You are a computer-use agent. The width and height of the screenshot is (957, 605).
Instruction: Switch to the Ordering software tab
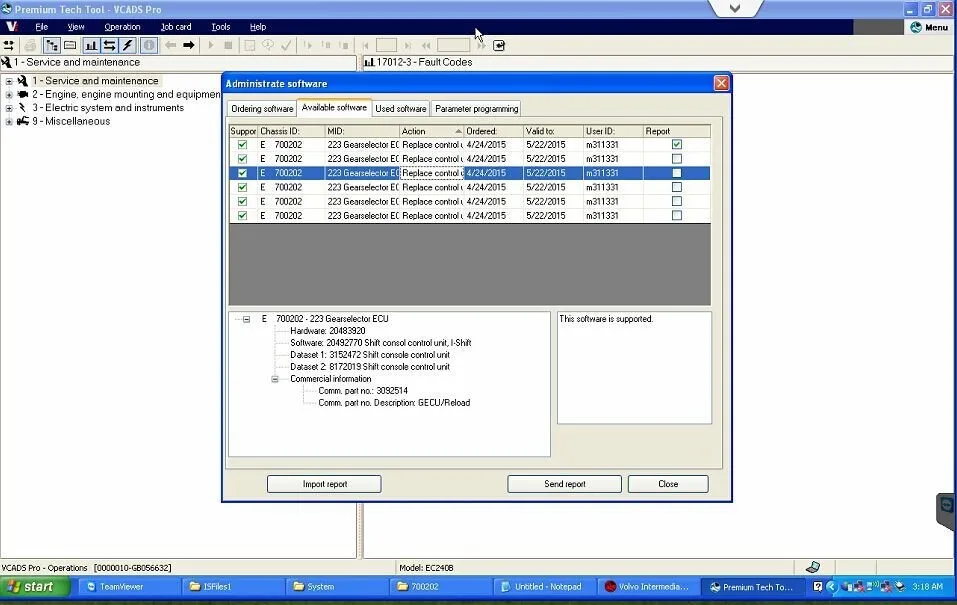point(262,109)
